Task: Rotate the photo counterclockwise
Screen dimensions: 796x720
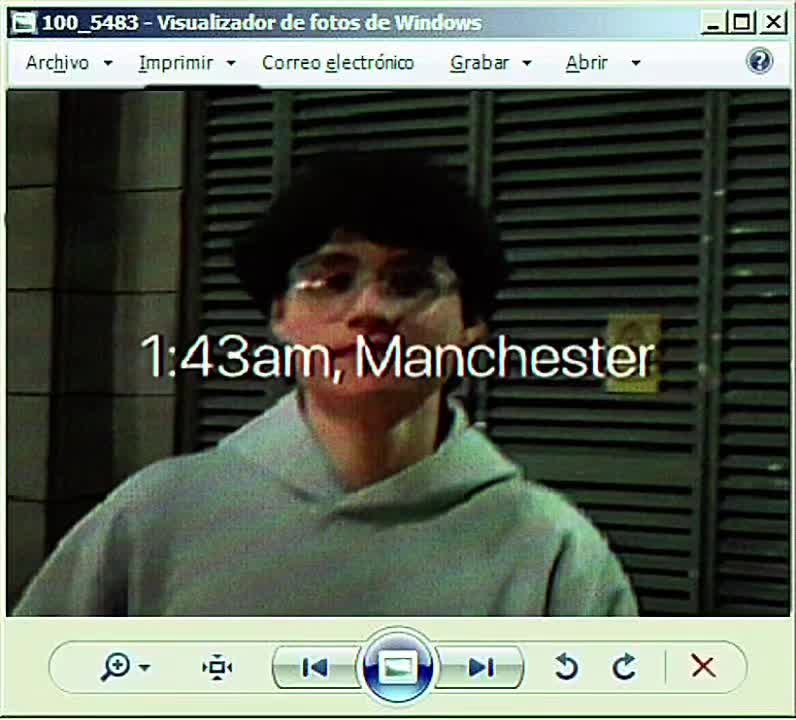Action: (567, 666)
